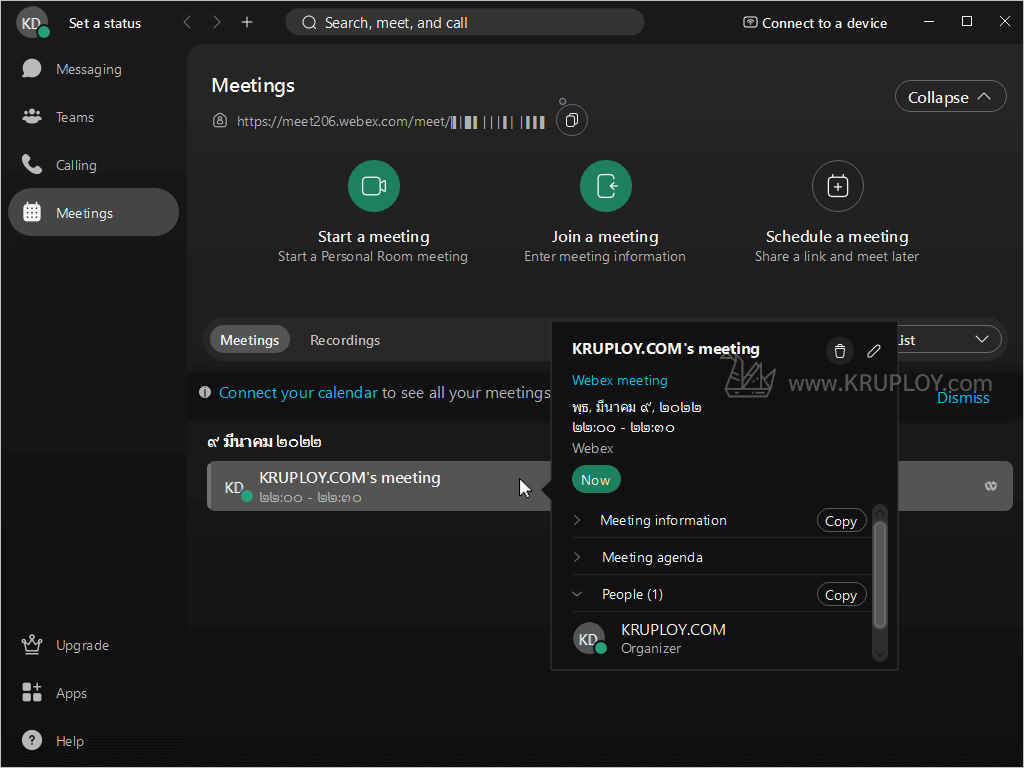Collapse the Meetings header panel
Image resolution: width=1024 pixels, height=768 pixels.
950,97
